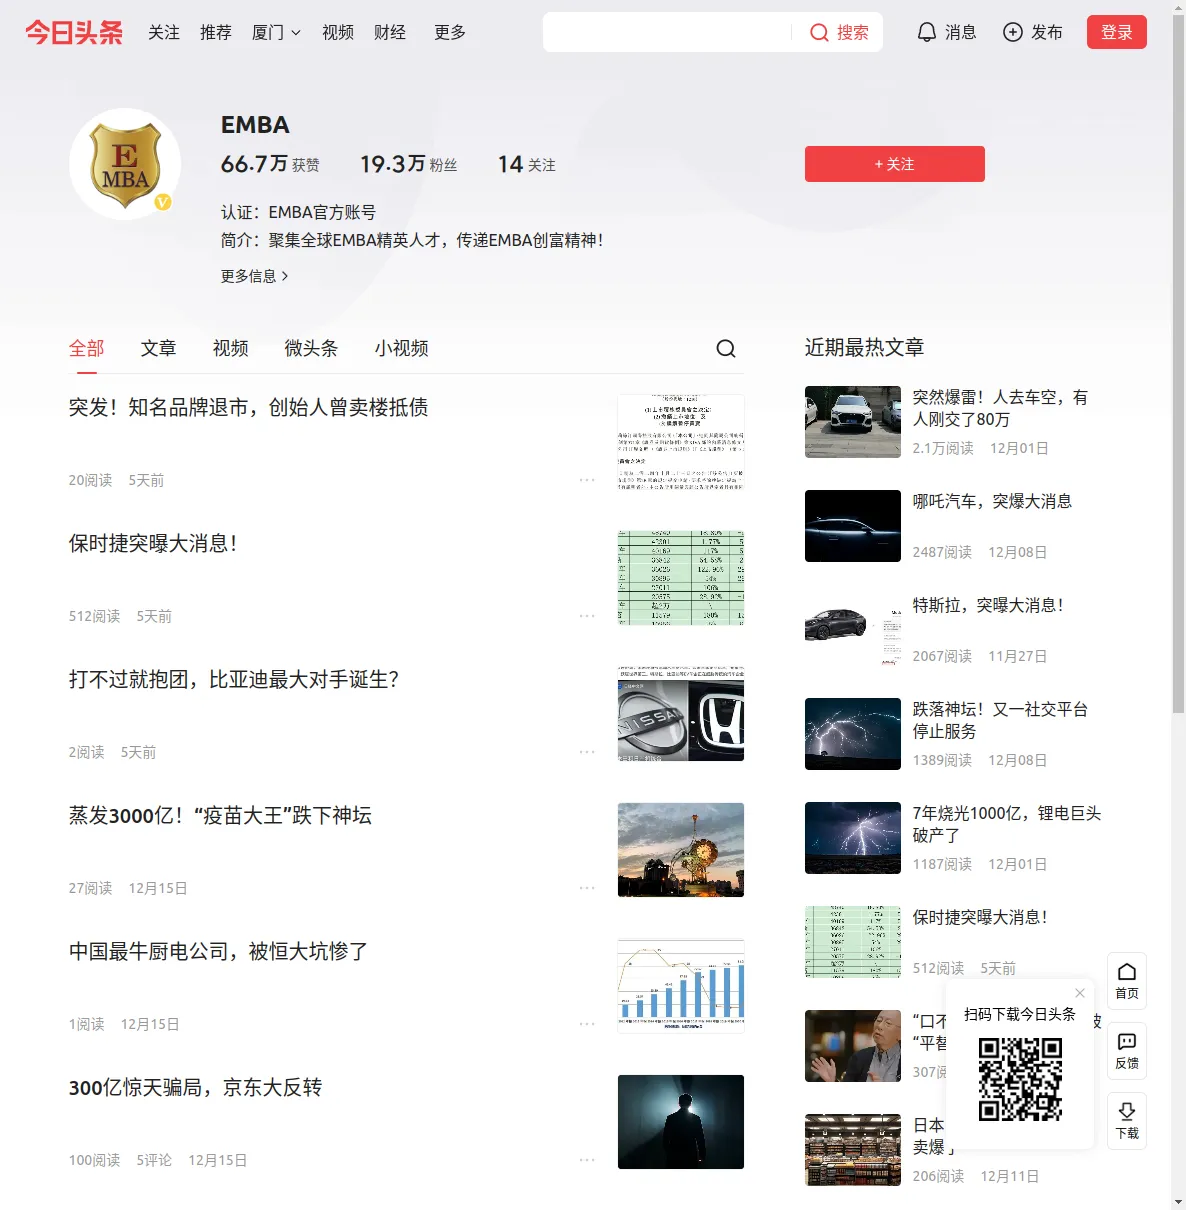The width and height of the screenshot is (1186, 1210).
Task: Open article 突发！知名品牌退市，创始人曾卖楼抵债
Action: coord(249,407)
